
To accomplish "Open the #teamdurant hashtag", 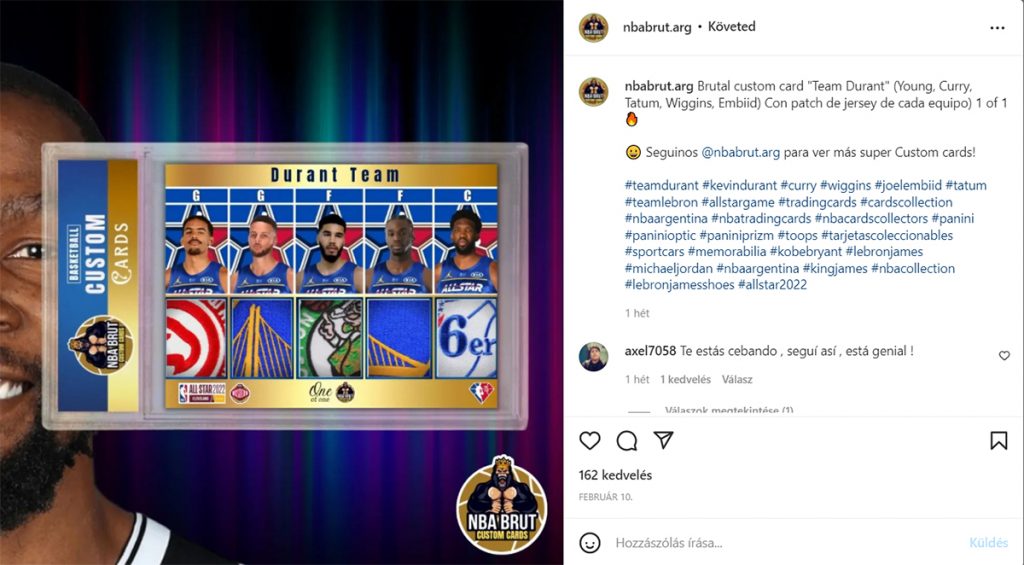I will tap(662, 186).
